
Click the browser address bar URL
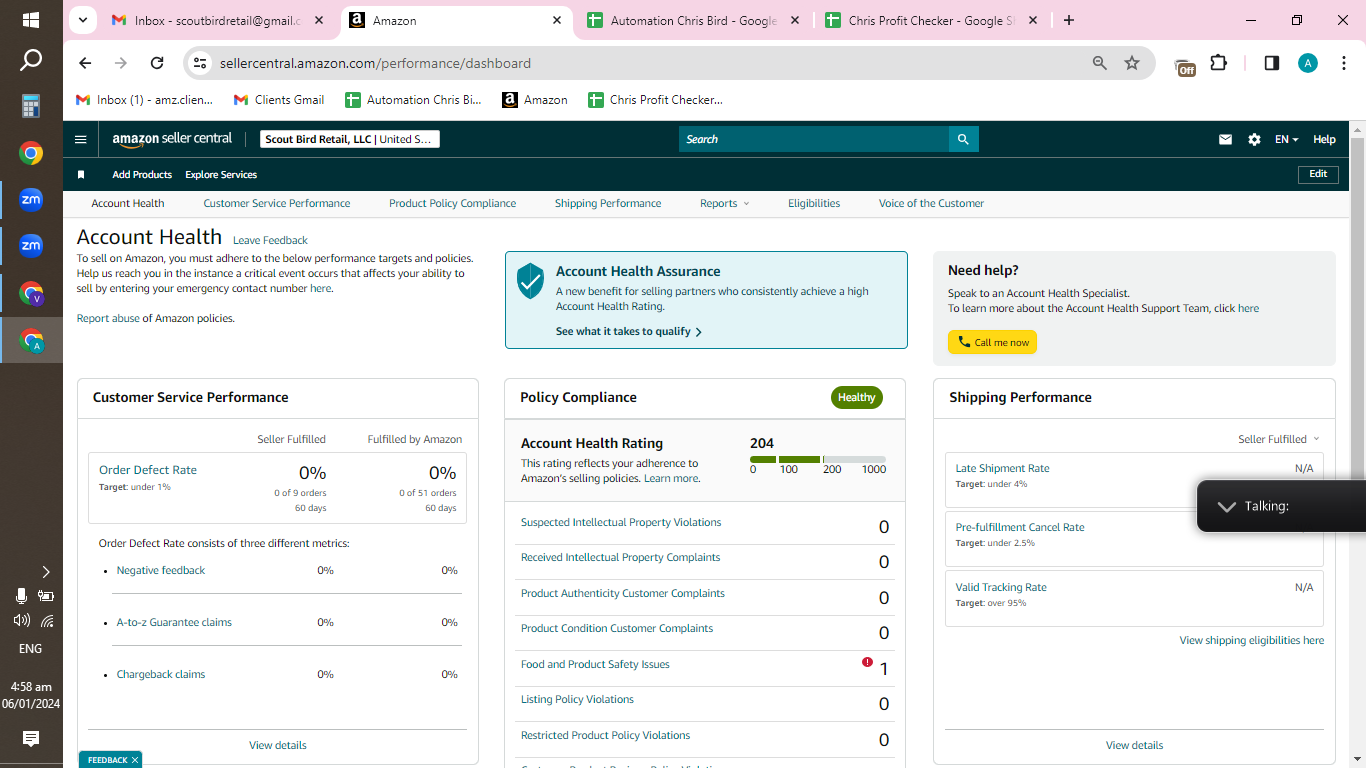click(x=375, y=63)
